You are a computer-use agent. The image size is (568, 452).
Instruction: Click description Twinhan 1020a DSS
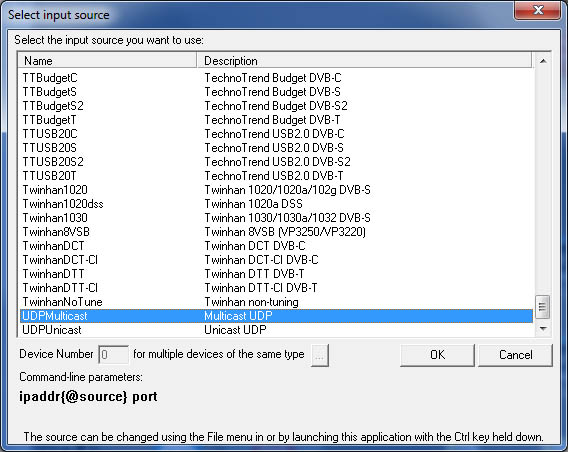253,204
